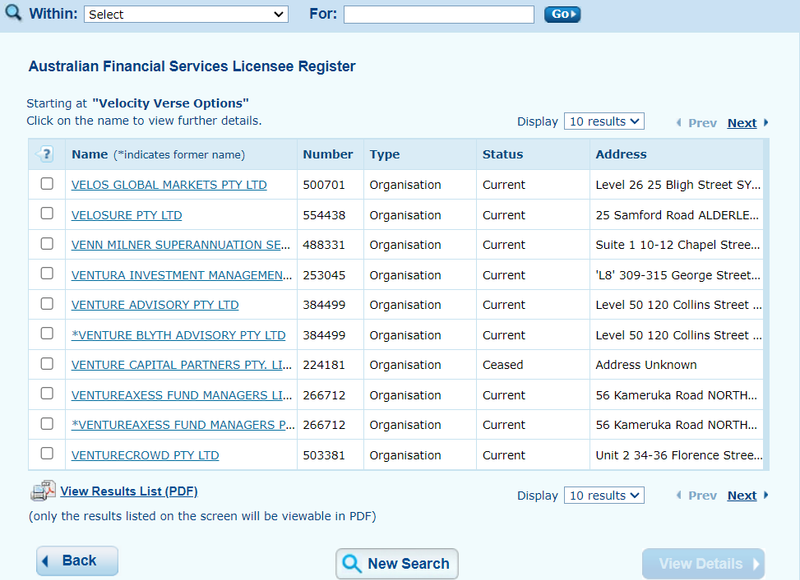Click the help question mark icon in table header

[x=45, y=154]
